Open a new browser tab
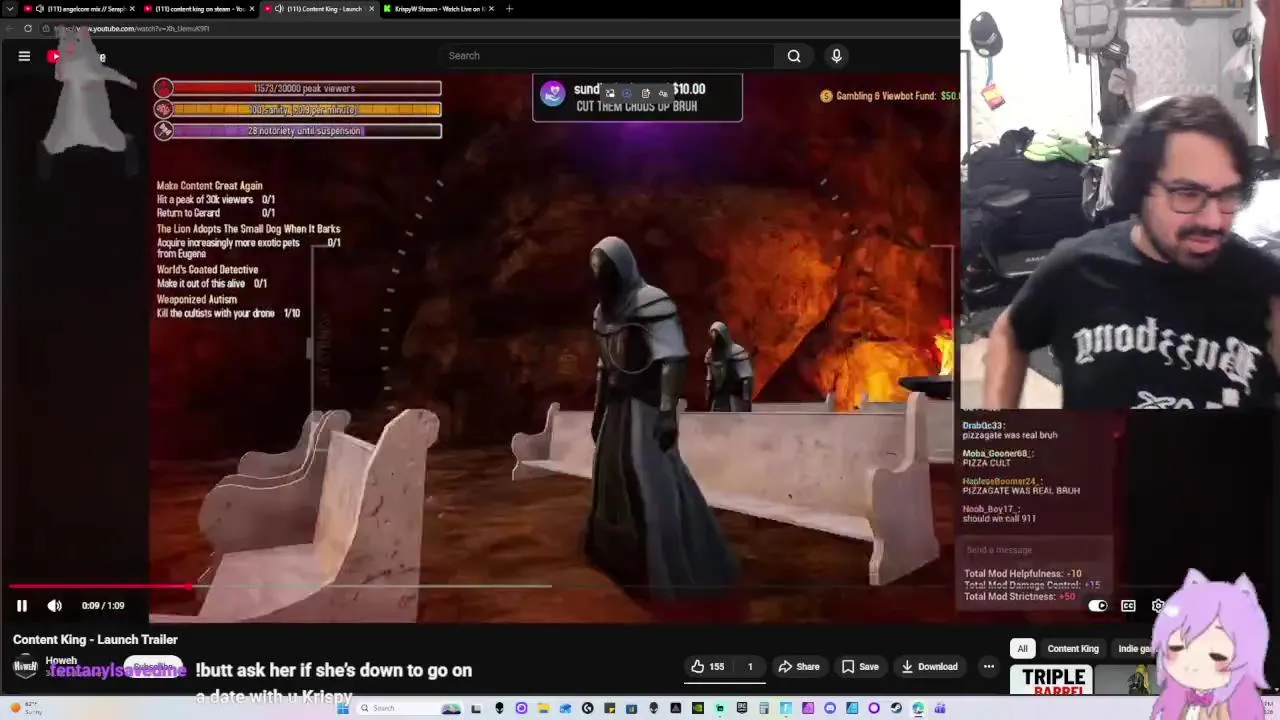The height and width of the screenshot is (720, 1280). pyautogui.click(x=509, y=9)
